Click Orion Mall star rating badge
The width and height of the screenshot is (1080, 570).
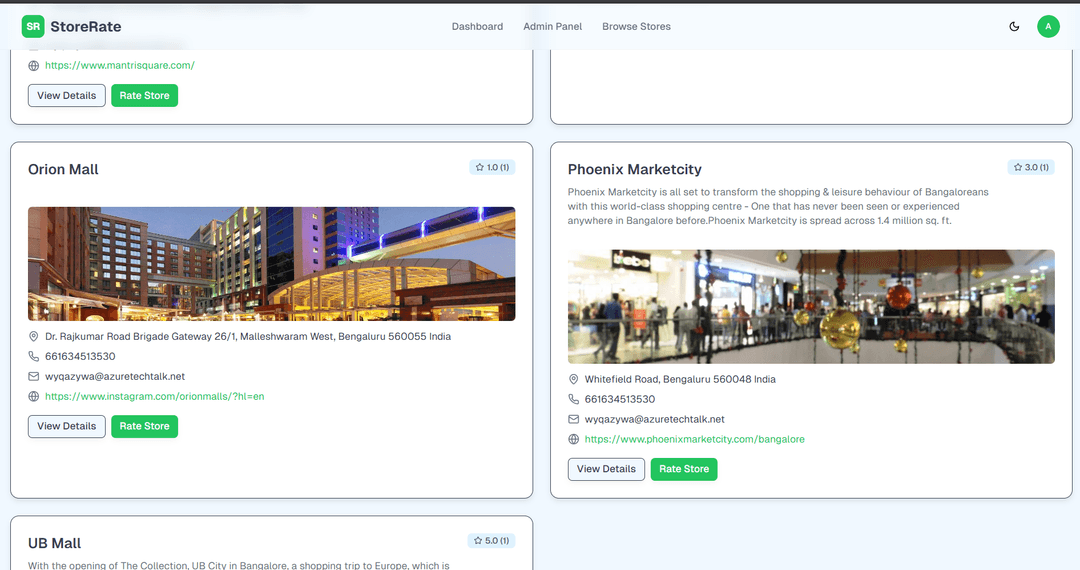click(492, 167)
